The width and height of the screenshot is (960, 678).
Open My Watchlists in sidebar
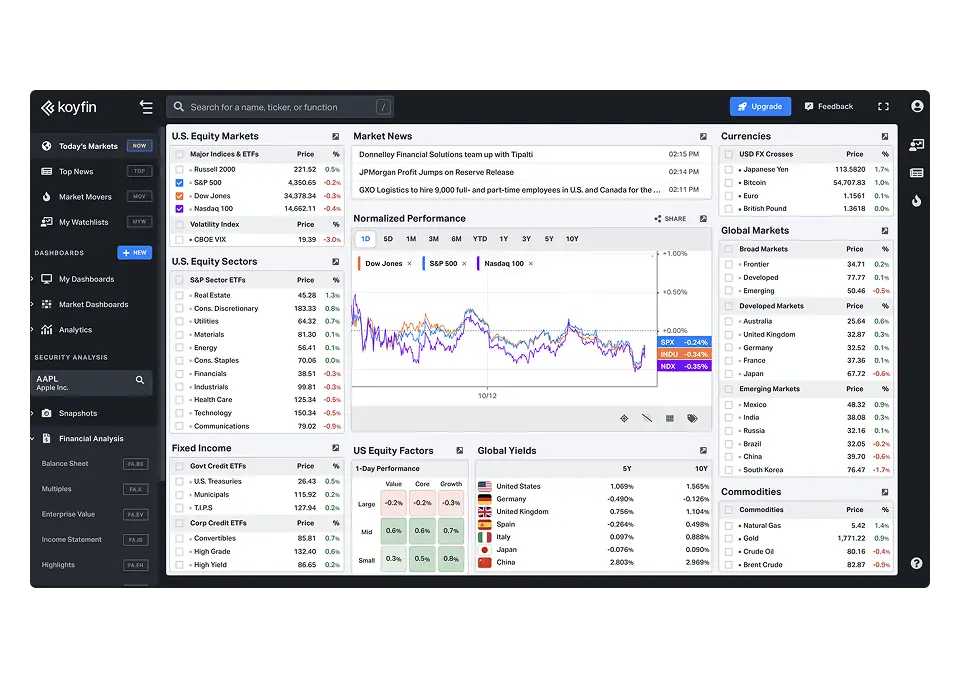tap(92, 222)
